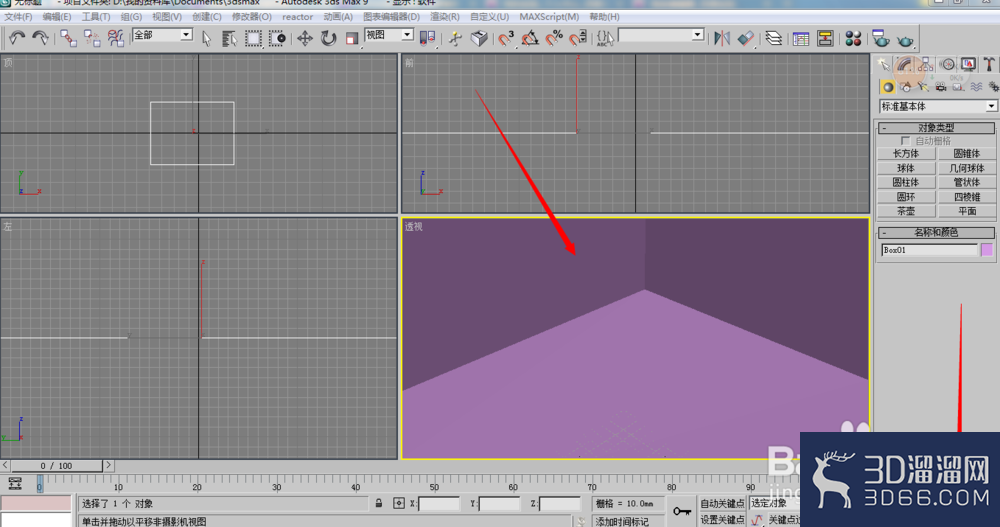This screenshot has width=1000, height=527.
Task: Select the Systems gears category icon
Action: click(993, 87)
